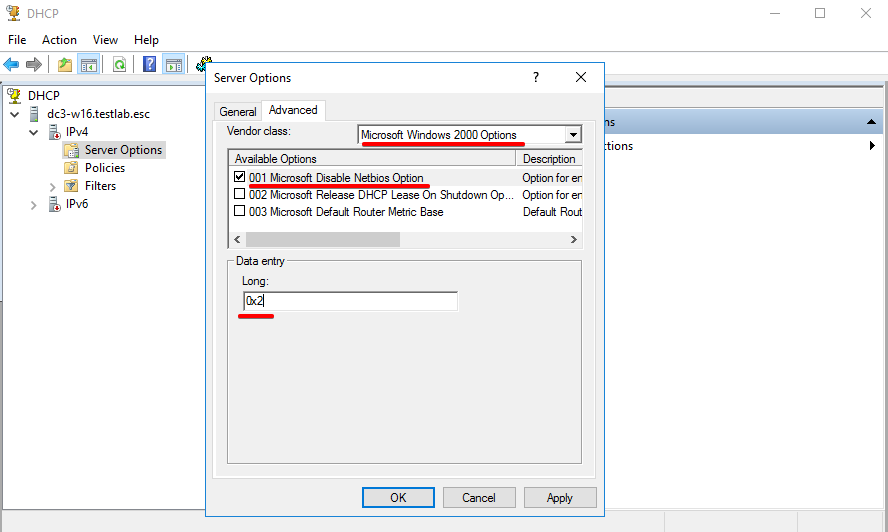Open the Action menu
Screen dimensions: 888x532
[x=59, y=40]
